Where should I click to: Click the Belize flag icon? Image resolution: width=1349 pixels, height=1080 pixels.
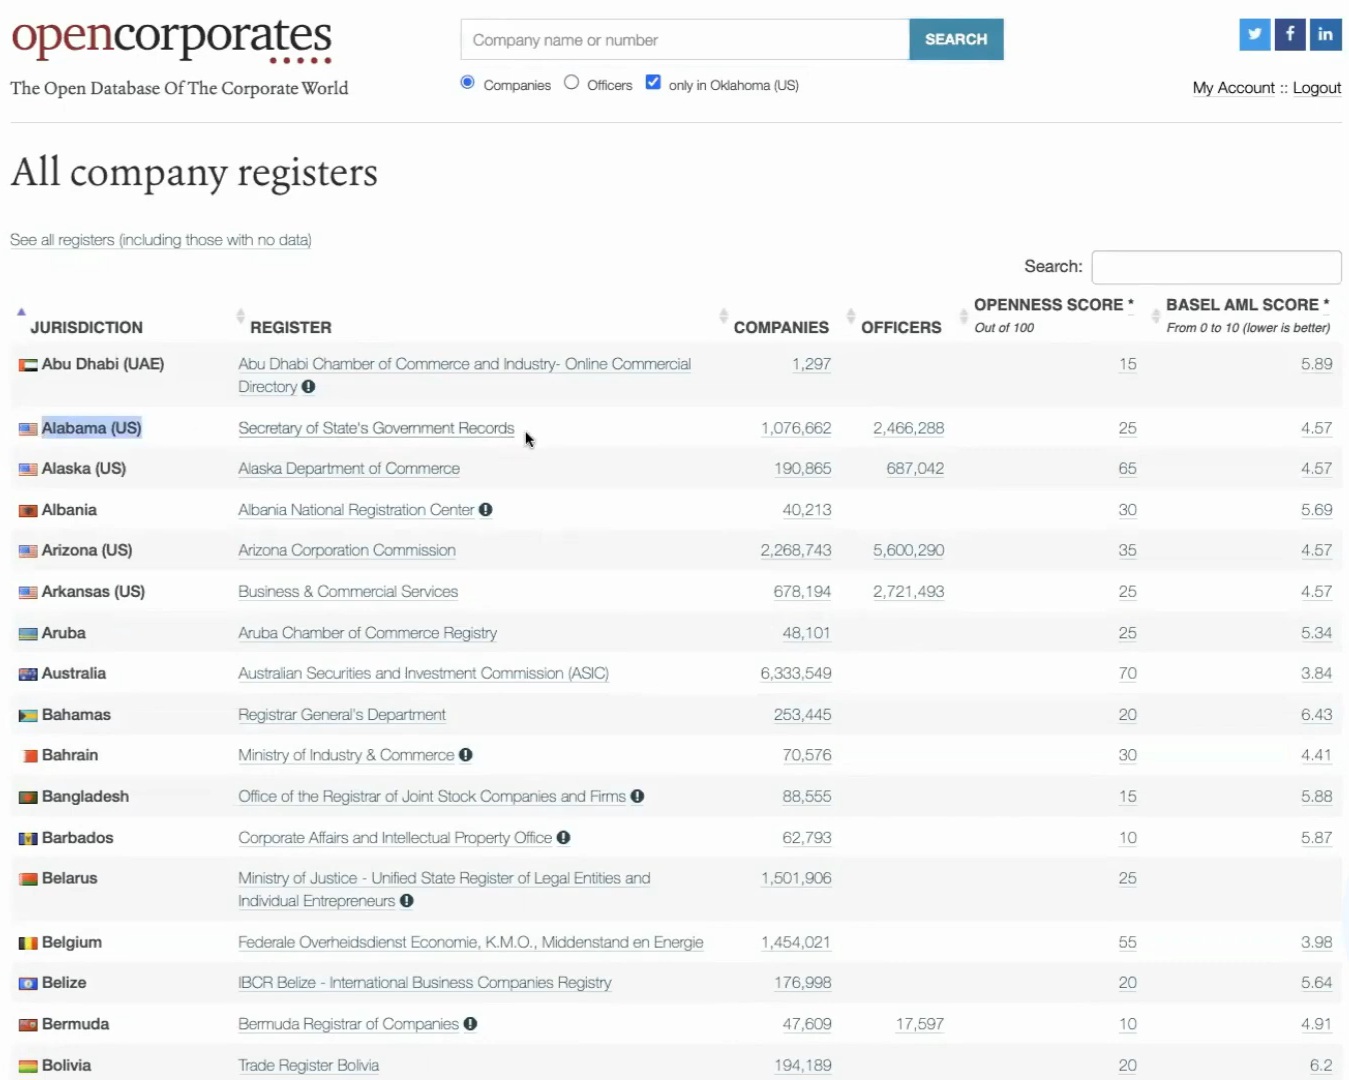[x=28, y=984]
